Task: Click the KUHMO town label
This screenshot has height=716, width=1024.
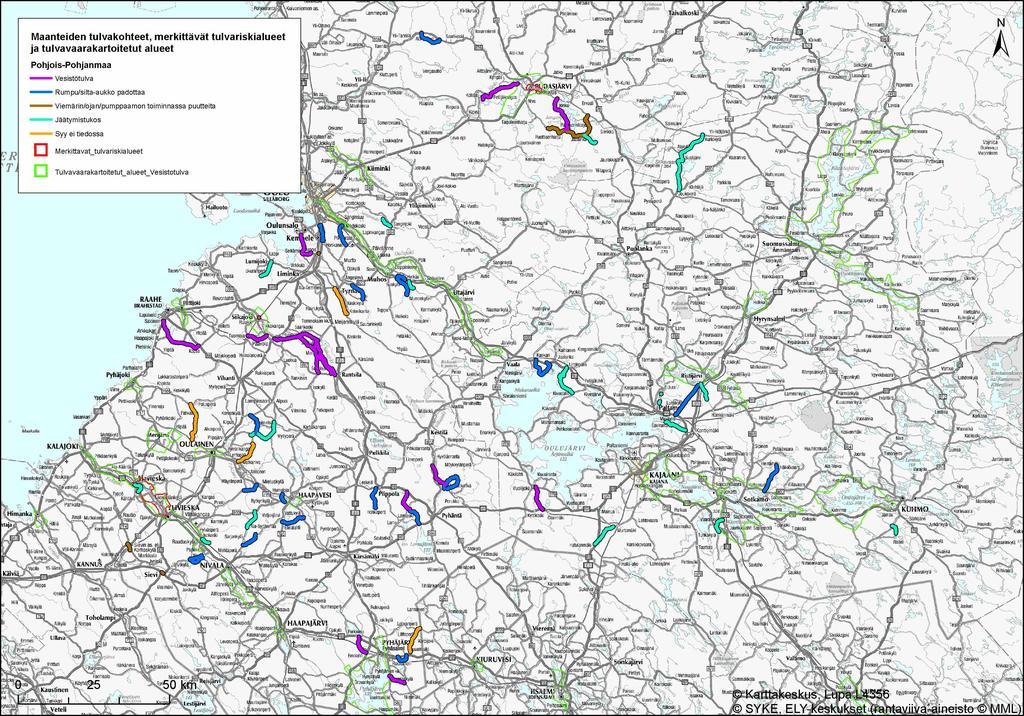Action: [x=915, y=509]
